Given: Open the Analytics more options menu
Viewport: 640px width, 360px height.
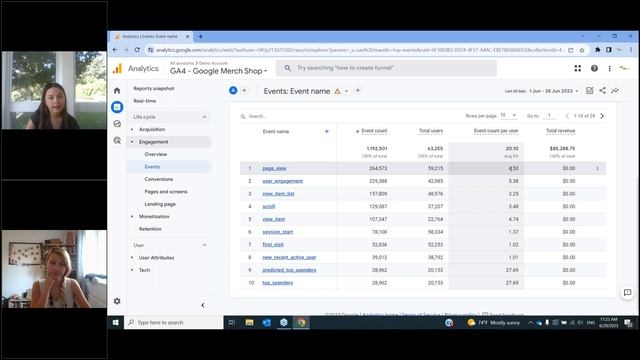Looking at the screenshot, I should (x=609, y=69).
